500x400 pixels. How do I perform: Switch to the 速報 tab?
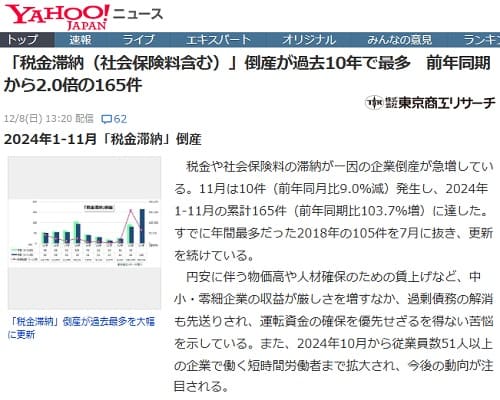[80, 40]
